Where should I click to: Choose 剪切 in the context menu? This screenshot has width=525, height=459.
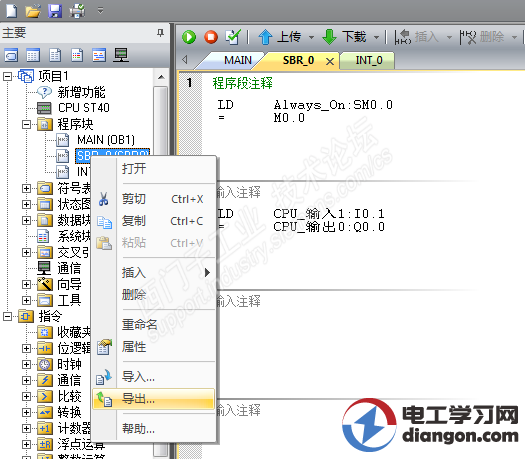pos(154,199)
